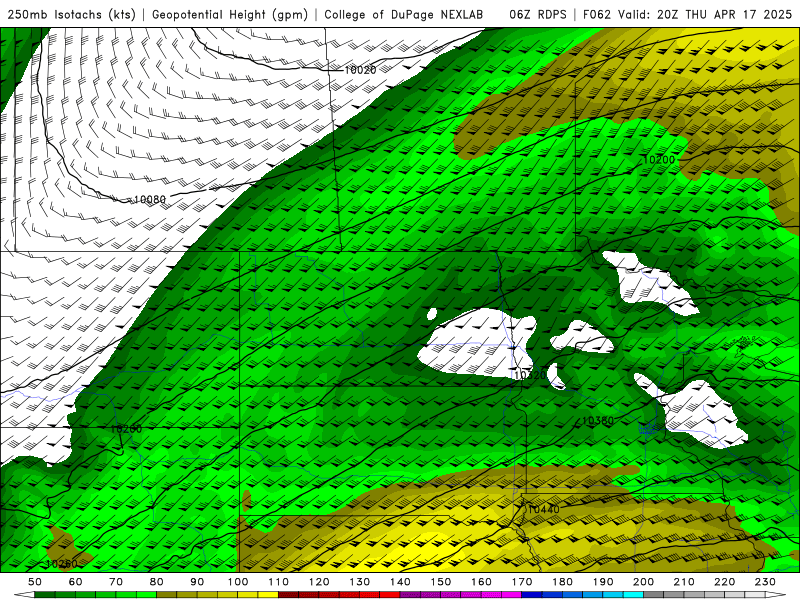
Task: Click the 'F062 Valid: 20Z THU APR 17 2025' text
Action: click(687, 15)
